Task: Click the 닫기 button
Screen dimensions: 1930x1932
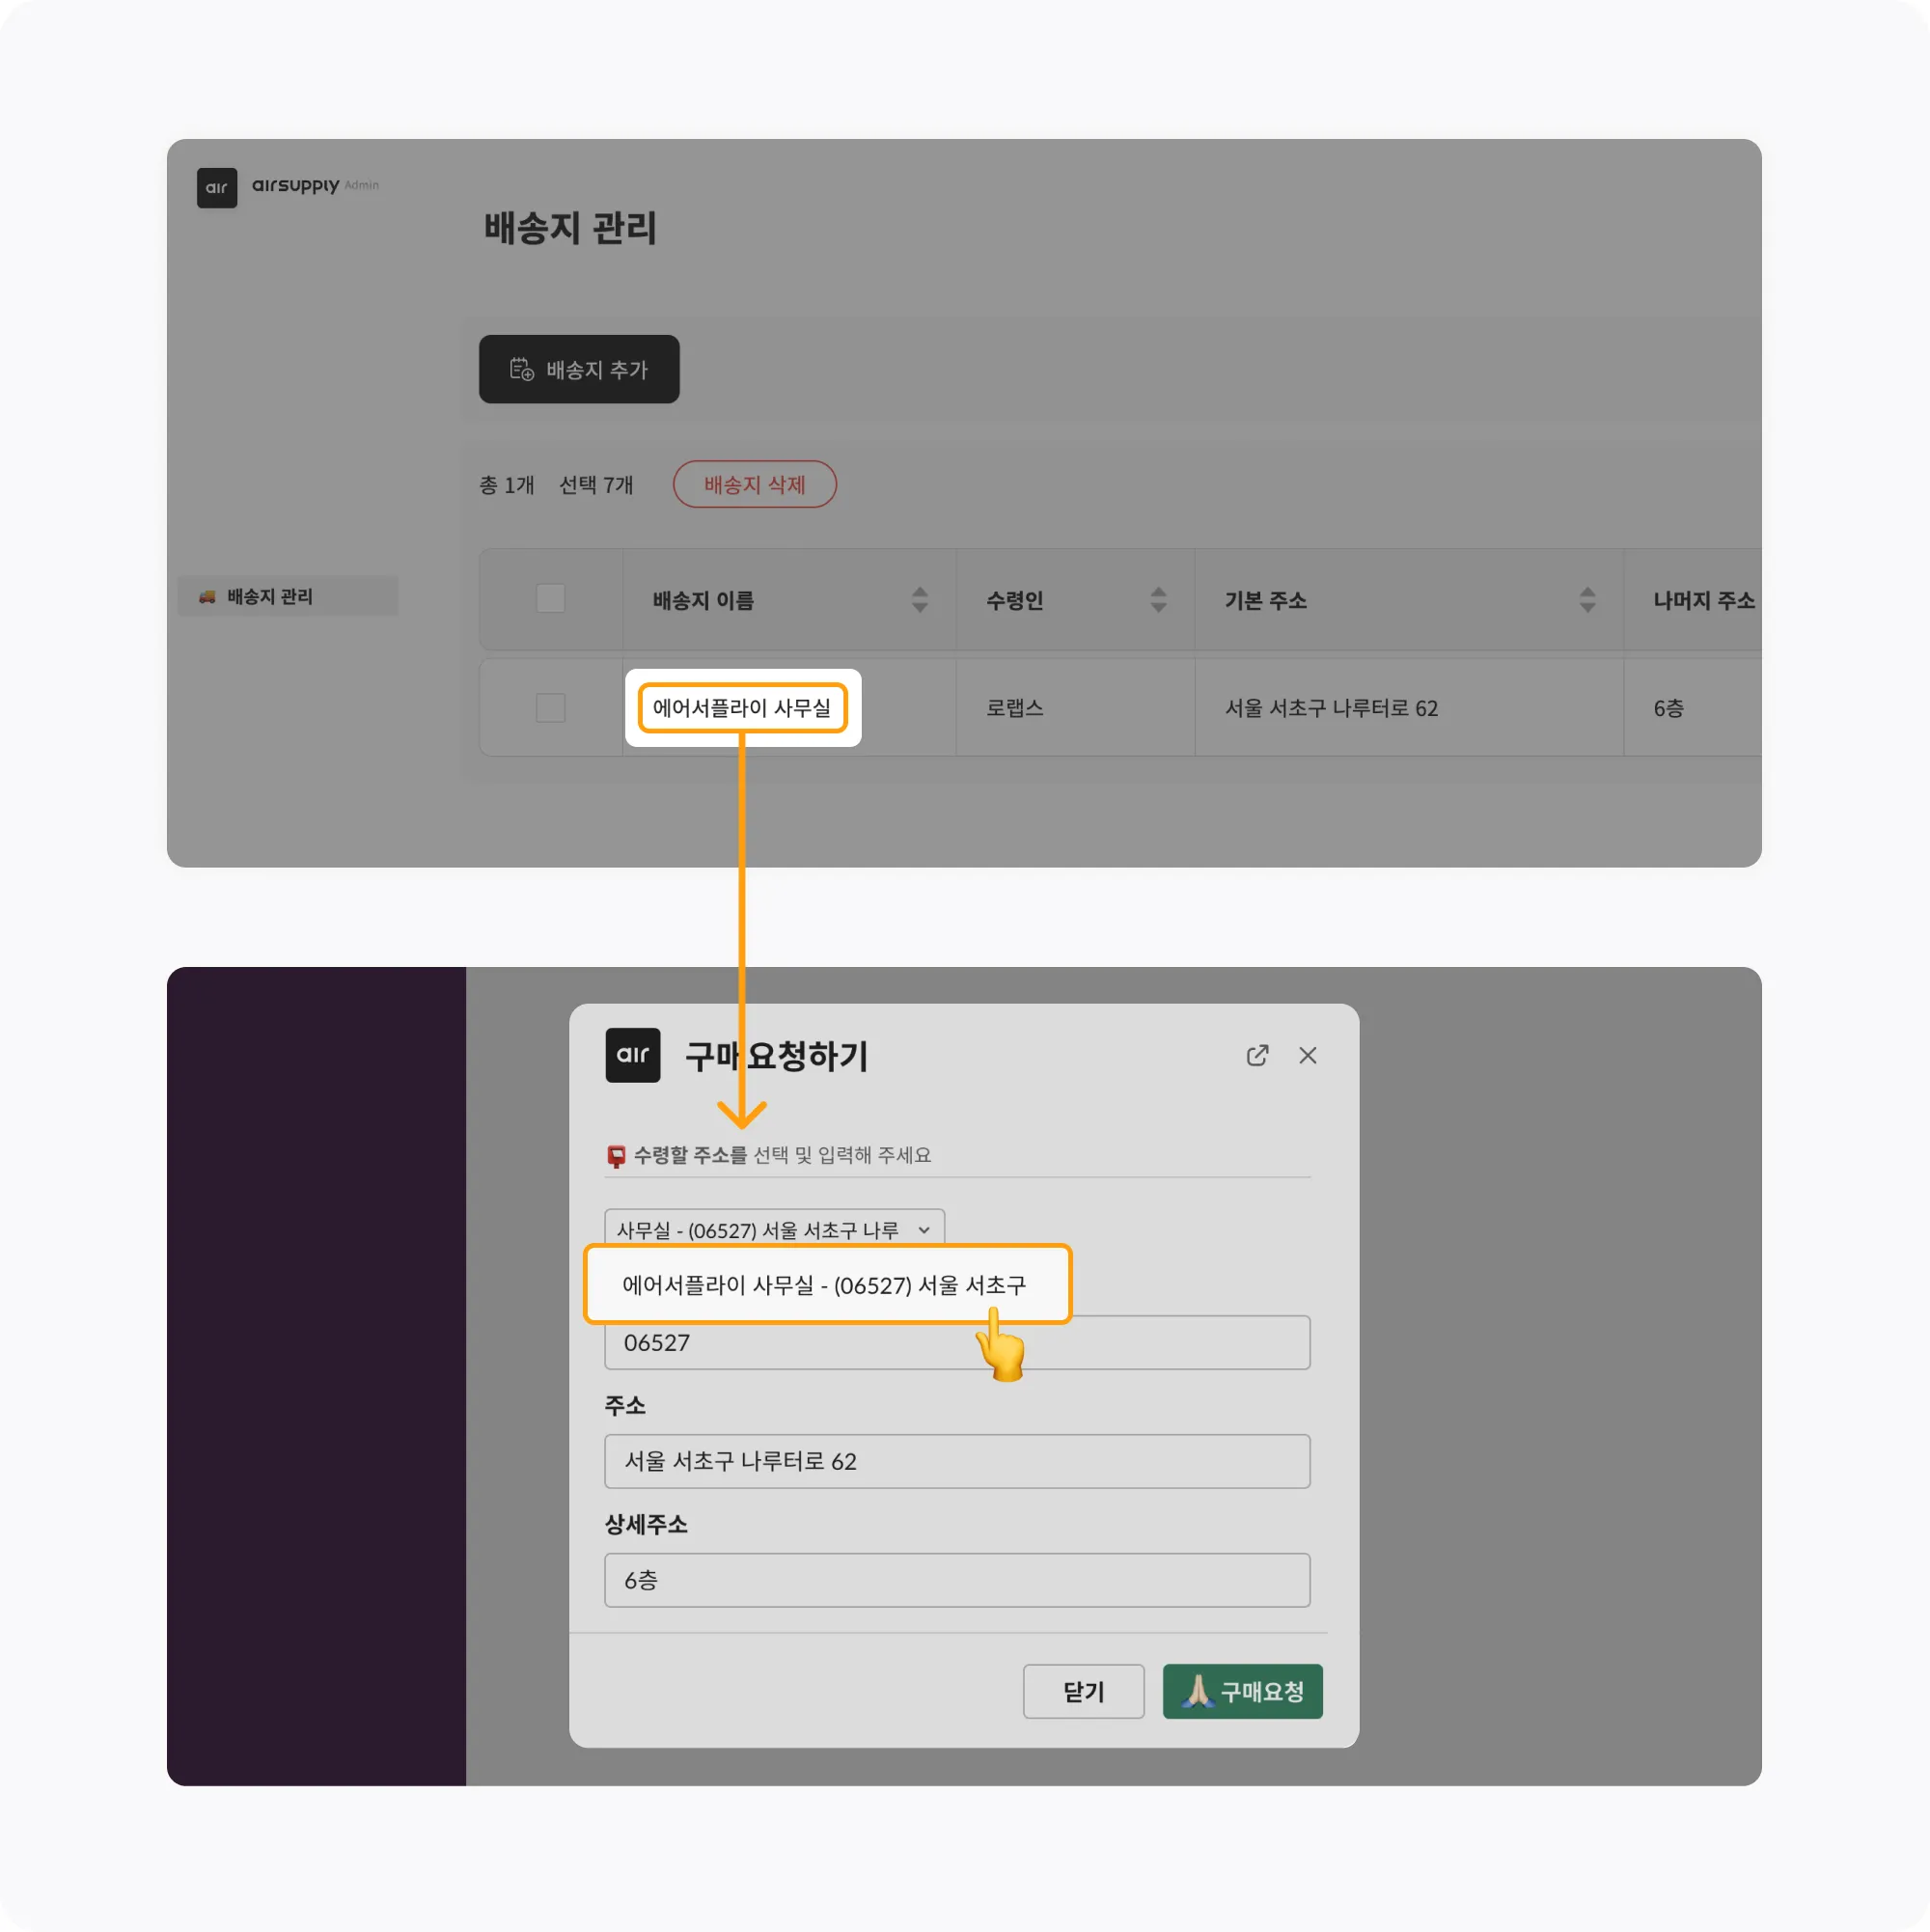Action: point(1083,1691)
